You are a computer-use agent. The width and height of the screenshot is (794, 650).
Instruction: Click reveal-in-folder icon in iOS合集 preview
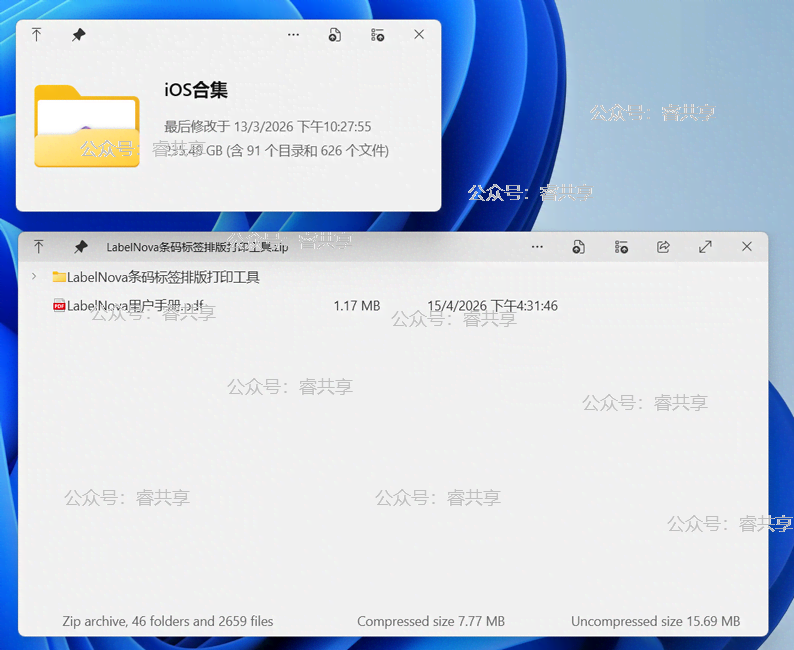click(x=377, y=35)
